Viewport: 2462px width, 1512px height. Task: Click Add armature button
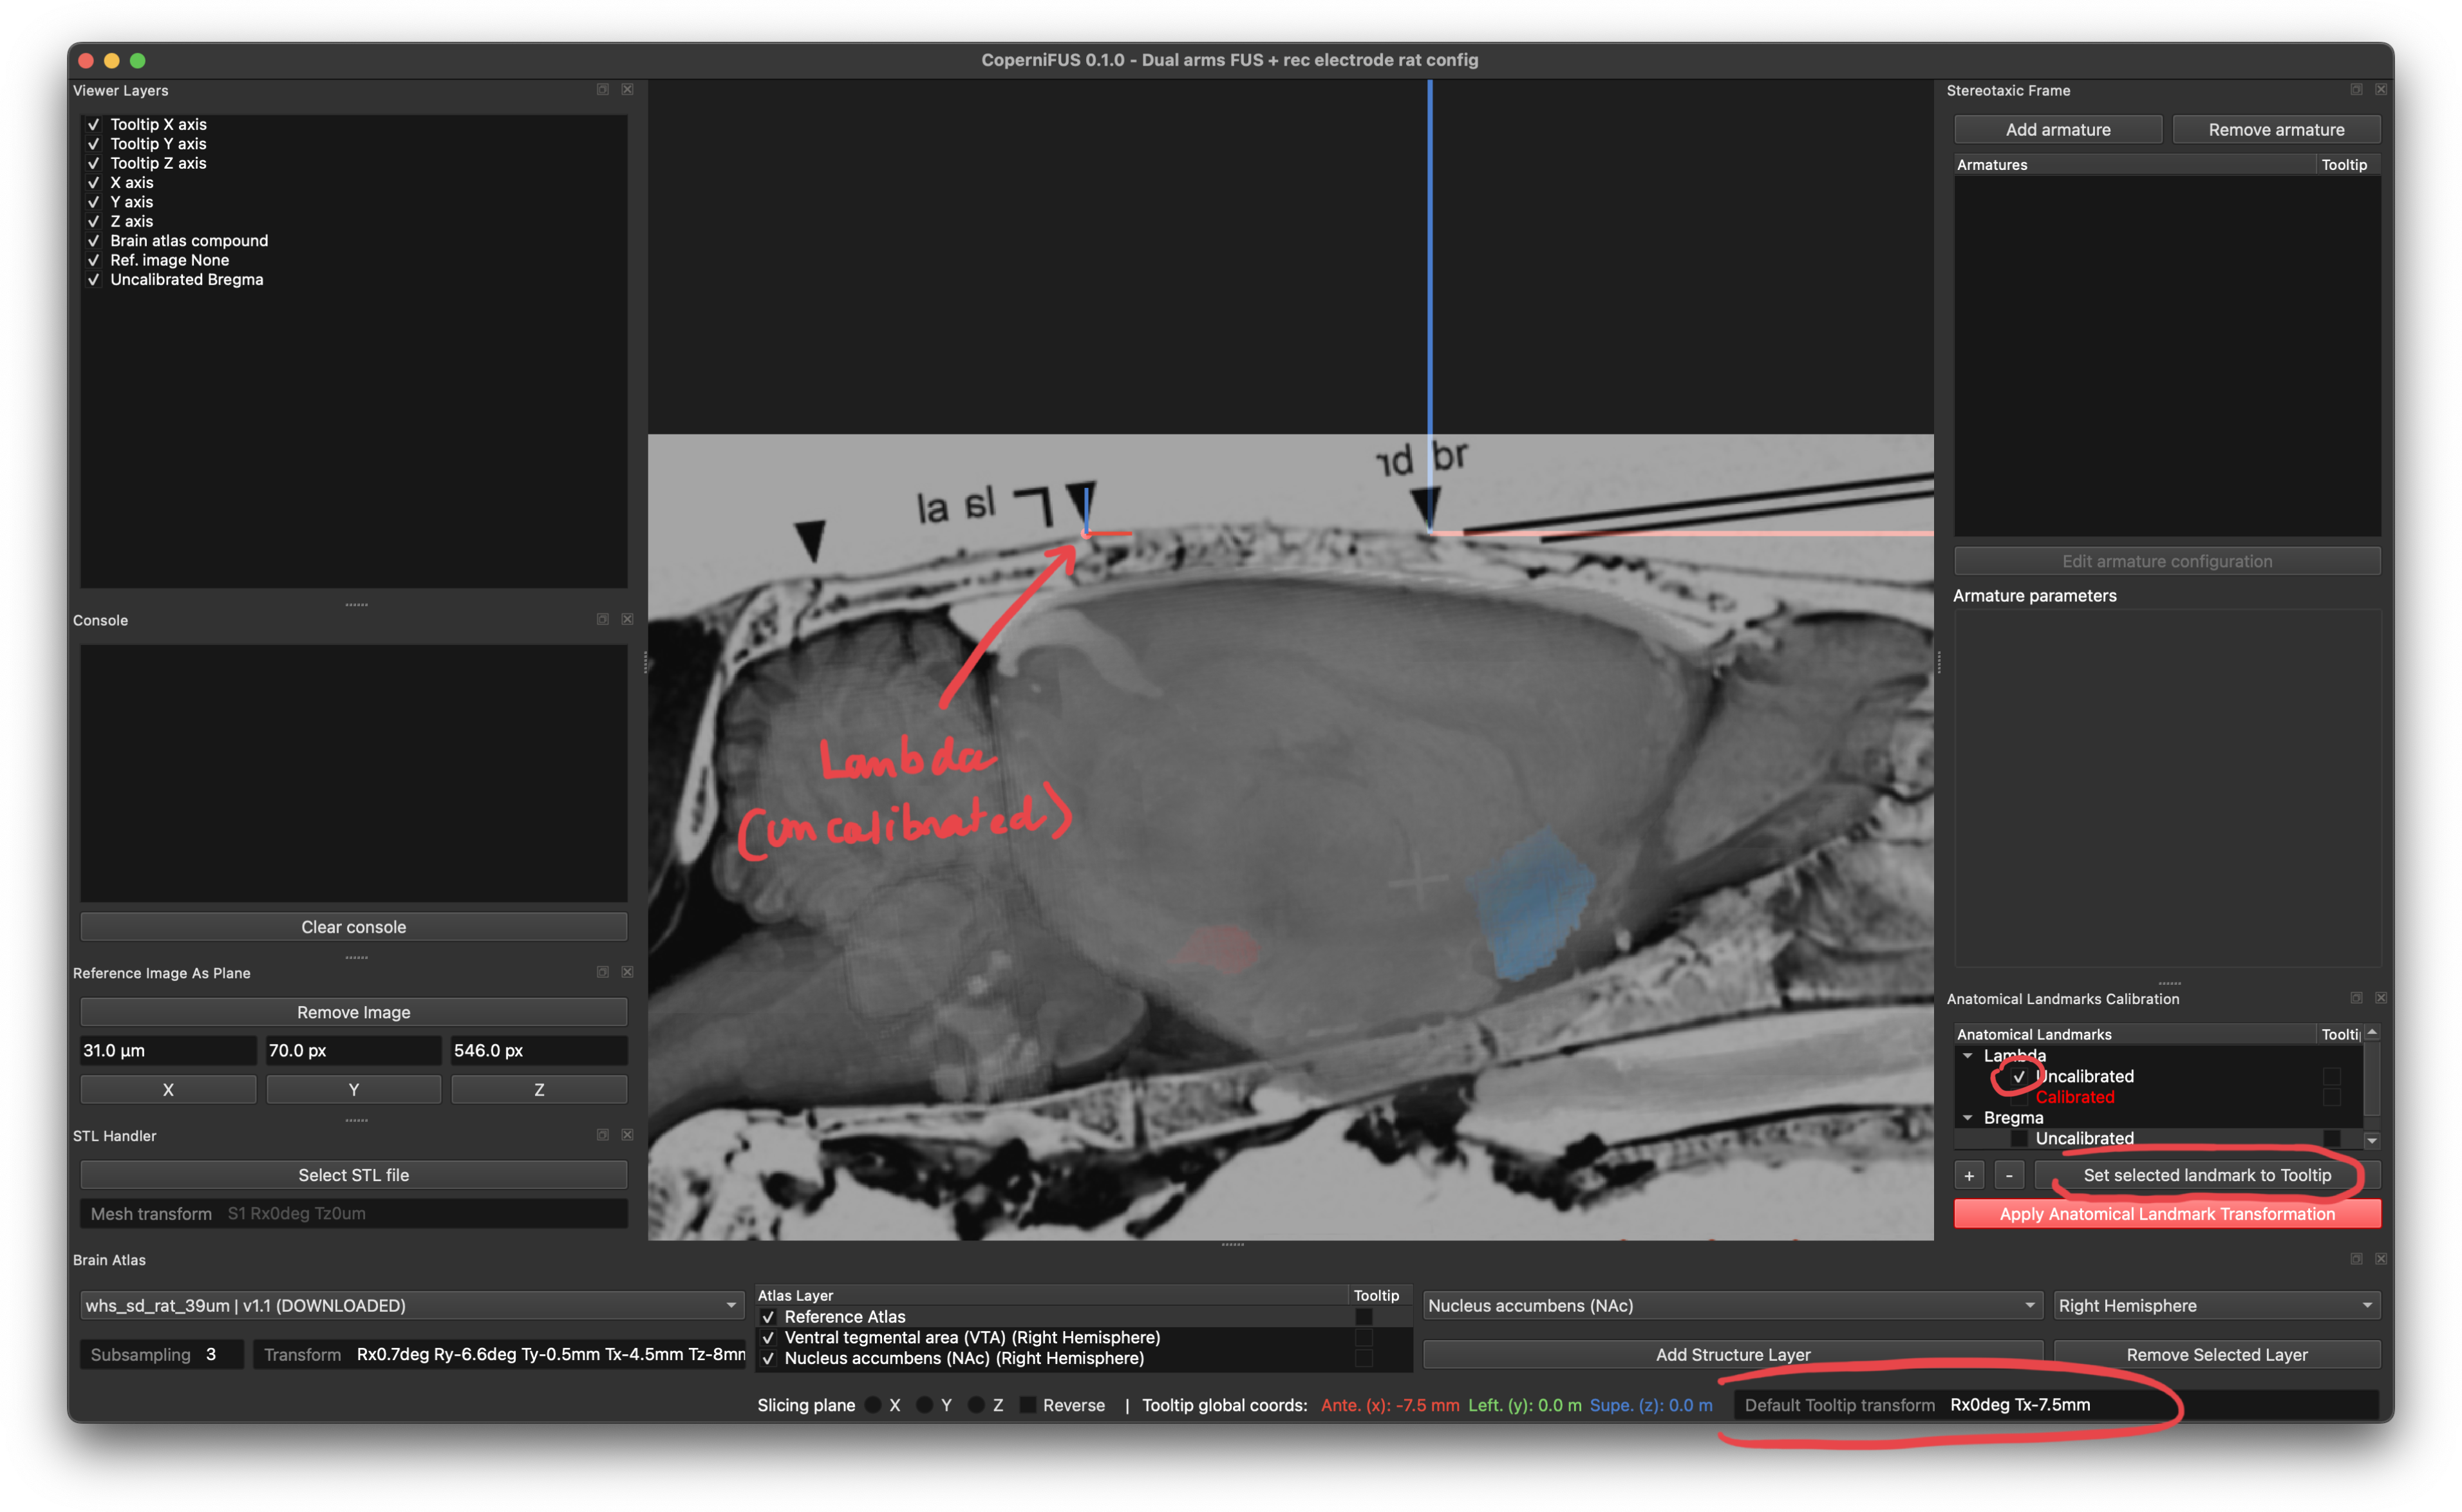click(2058, 130)
